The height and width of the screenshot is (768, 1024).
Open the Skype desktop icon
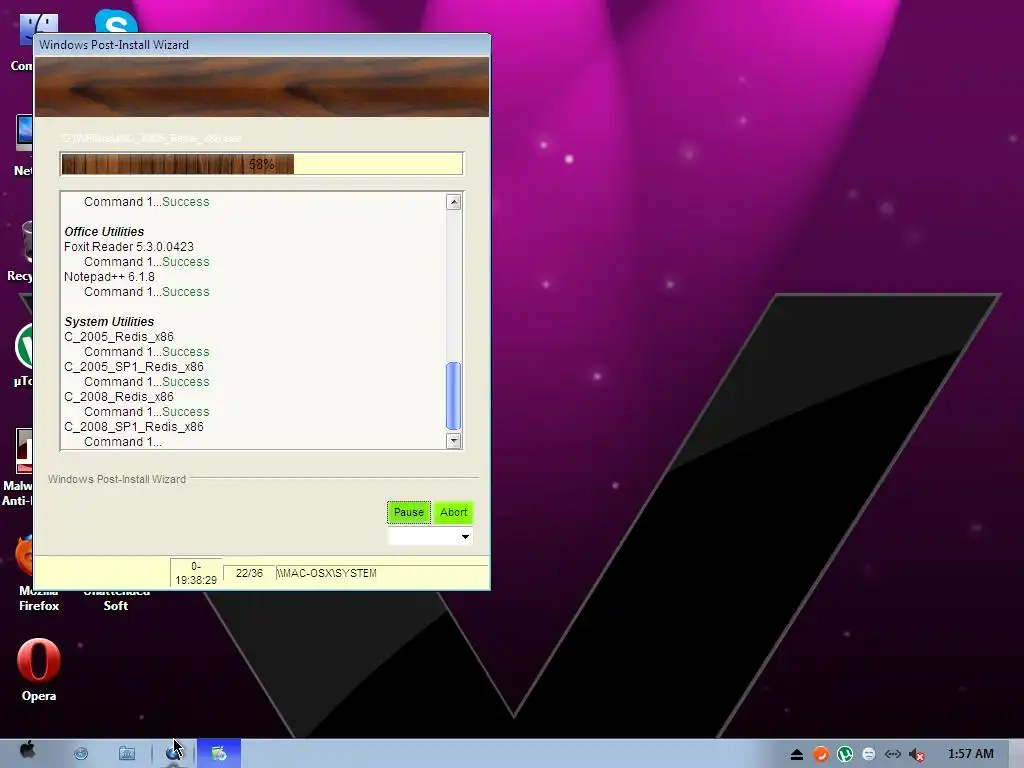[116, 22]
